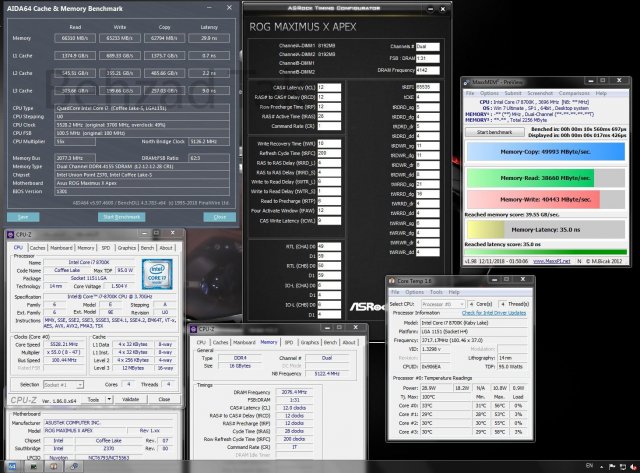Viewport: 640px width, 473px height.
Task: Click AIDA64 L3 Cache Latency field
Action: (209, 91)
